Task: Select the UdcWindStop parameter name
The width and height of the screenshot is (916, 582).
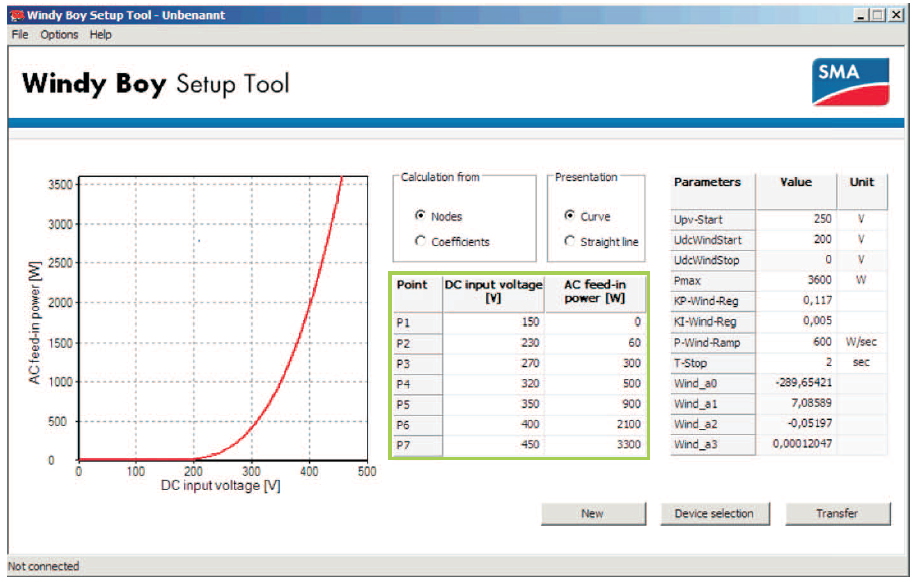Action: (713, 260)
